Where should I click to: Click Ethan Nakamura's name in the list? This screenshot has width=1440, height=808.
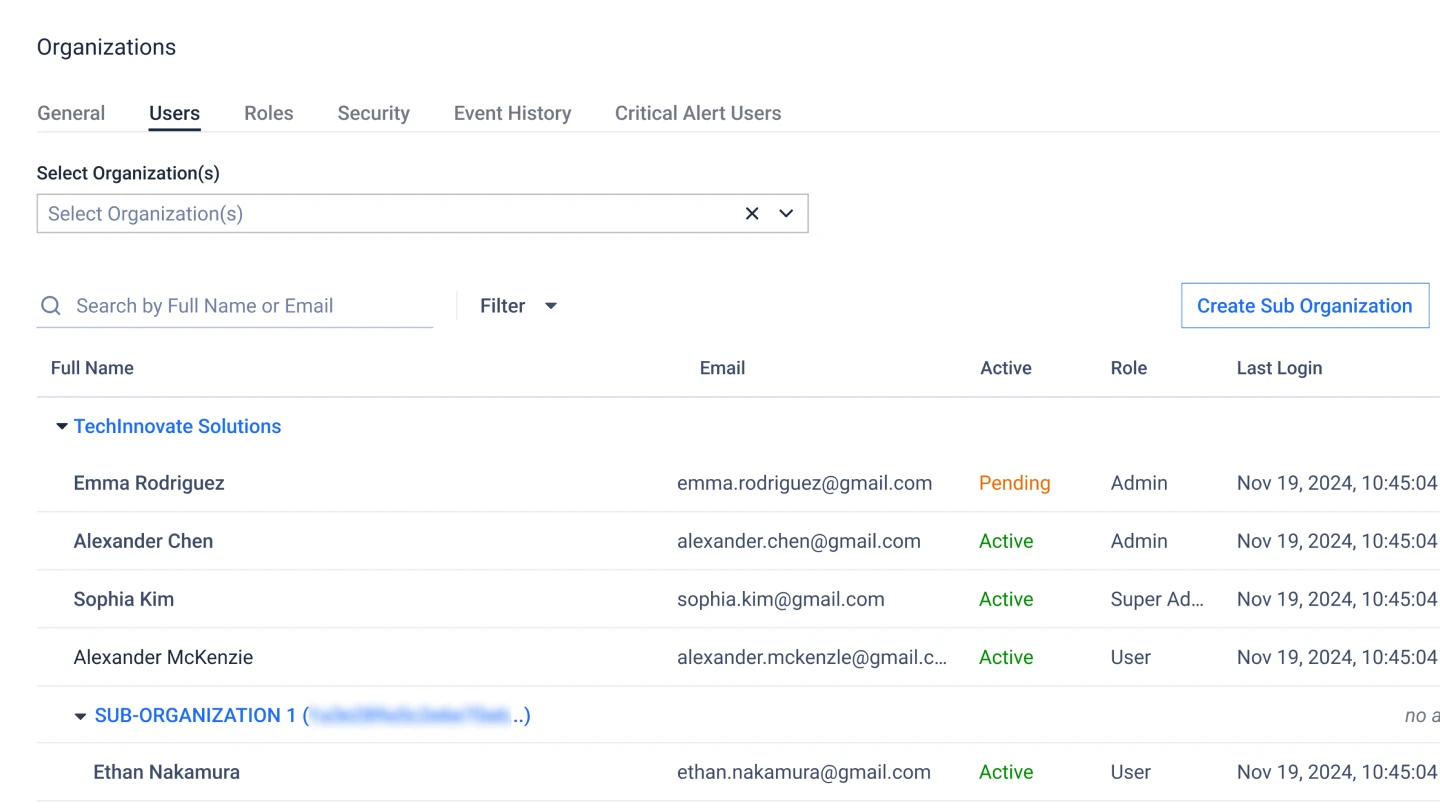point(166,772)
